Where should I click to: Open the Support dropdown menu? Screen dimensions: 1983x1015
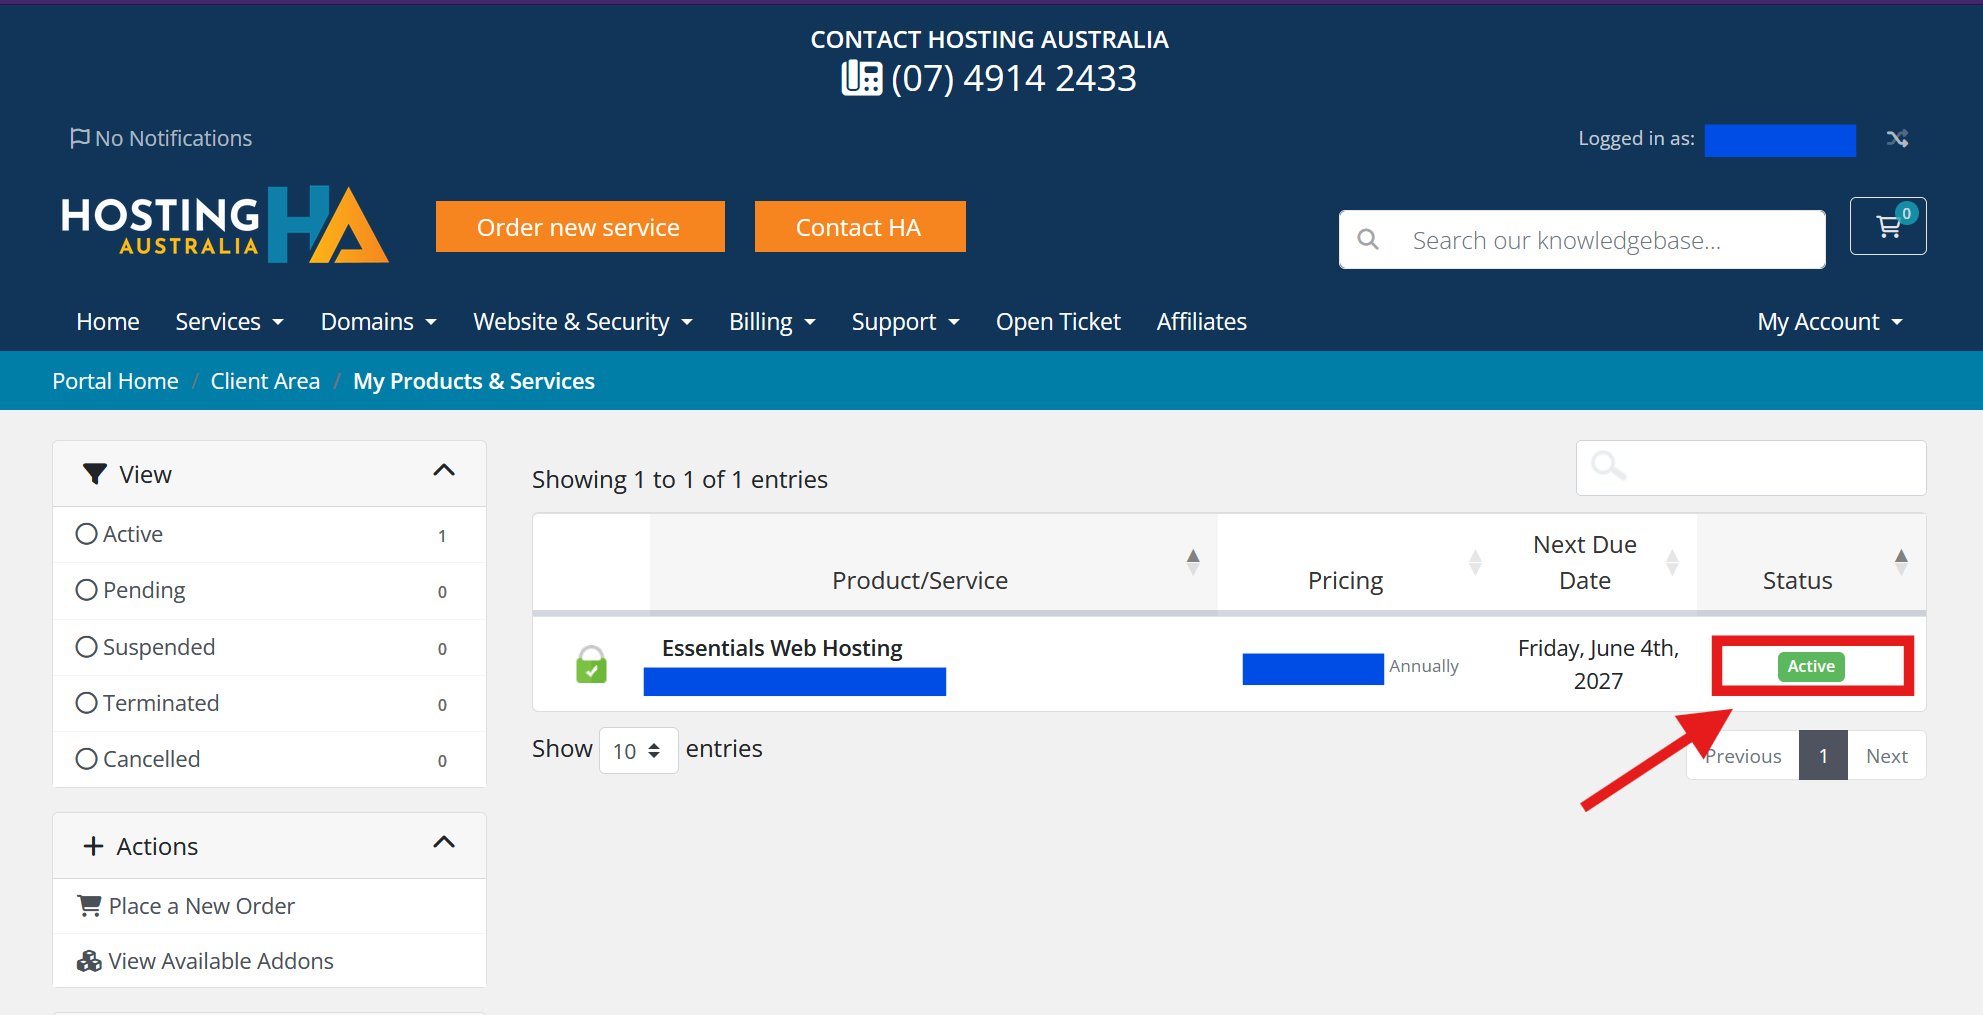pos(905,322)
